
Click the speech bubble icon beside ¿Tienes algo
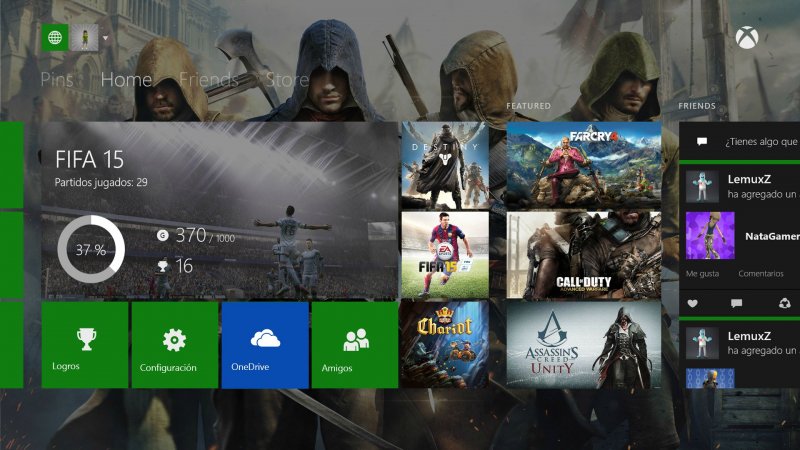pos(702,141)
